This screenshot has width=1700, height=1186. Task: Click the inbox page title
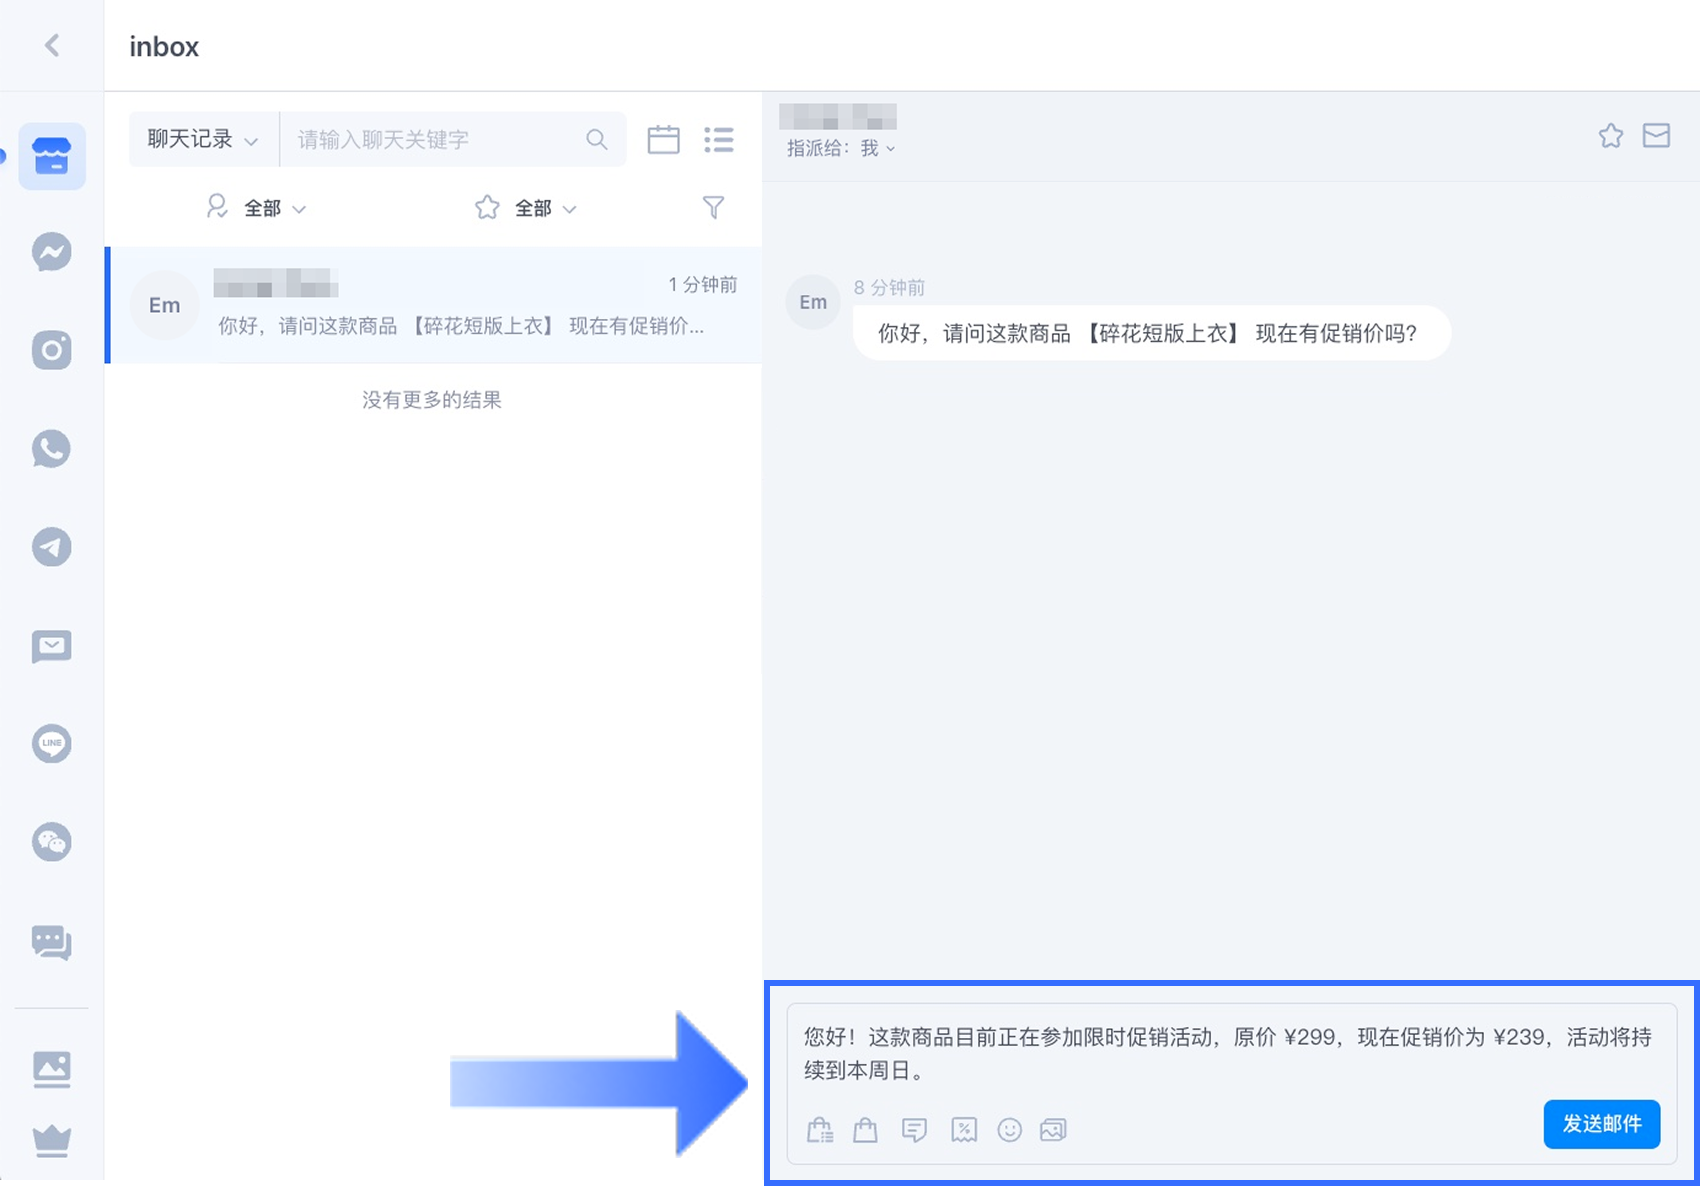[x=164, y=47]
